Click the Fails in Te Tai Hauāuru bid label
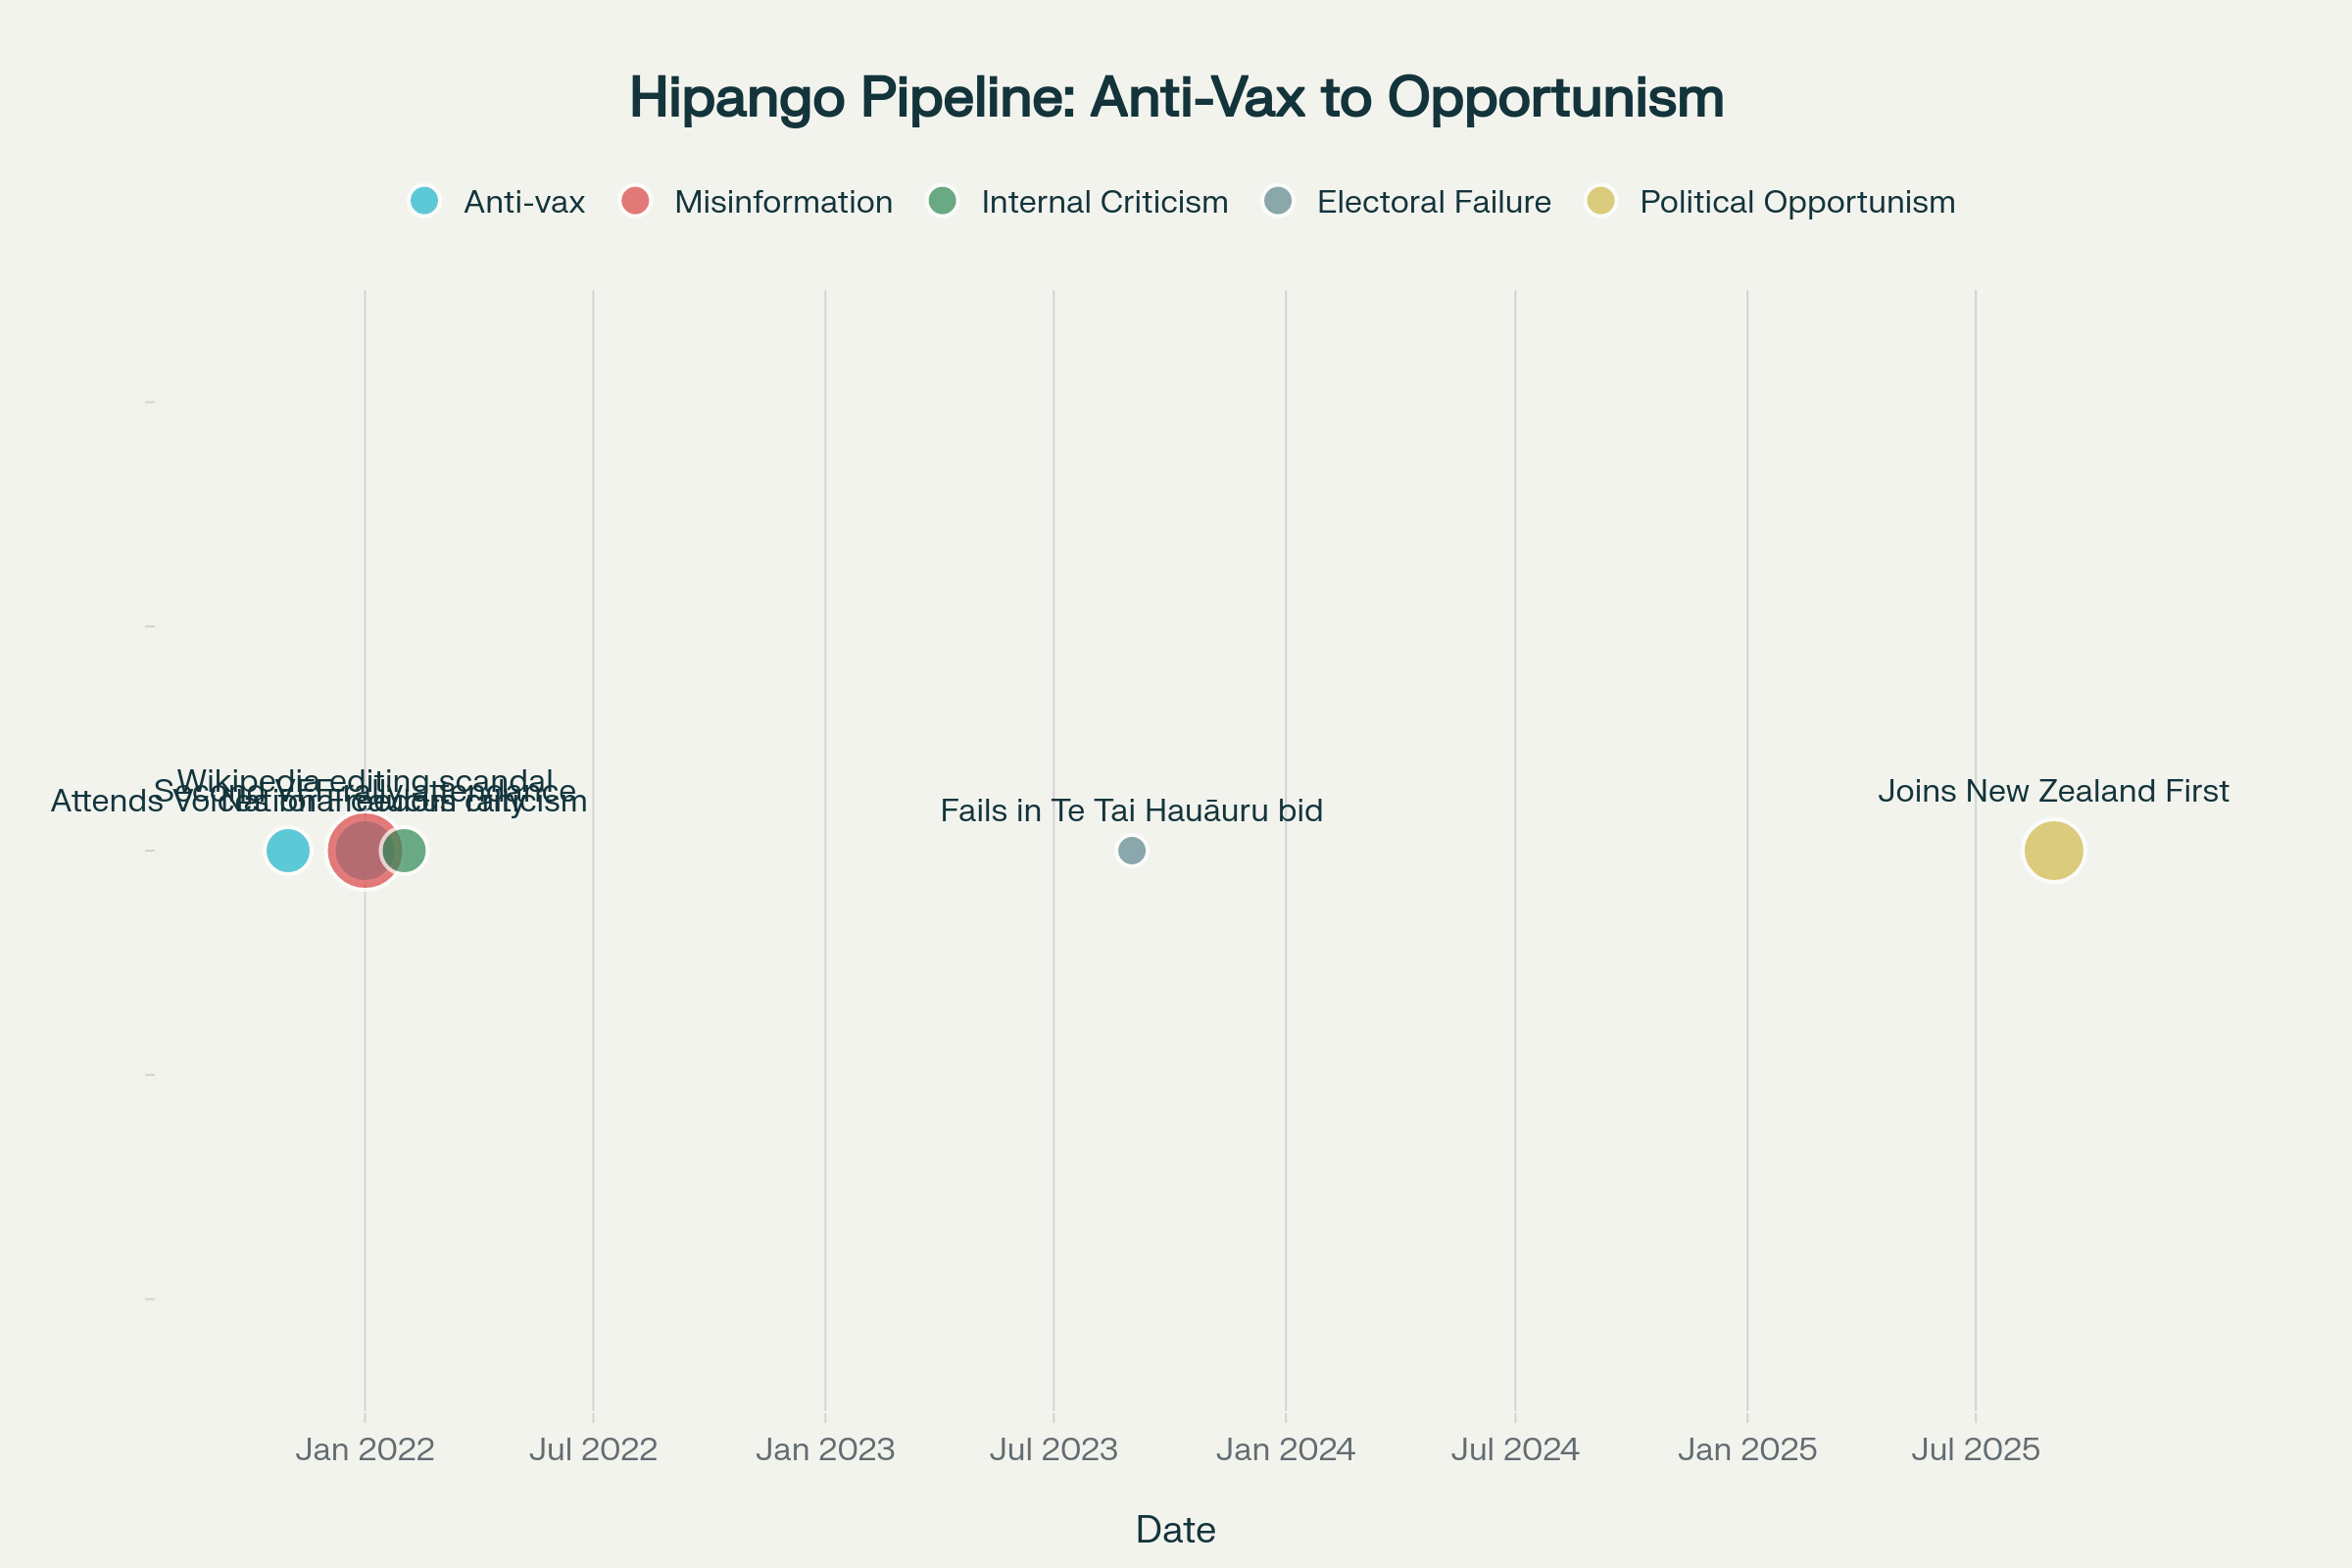This screenshot has height=1568, width=2352. pos(1131,811)
